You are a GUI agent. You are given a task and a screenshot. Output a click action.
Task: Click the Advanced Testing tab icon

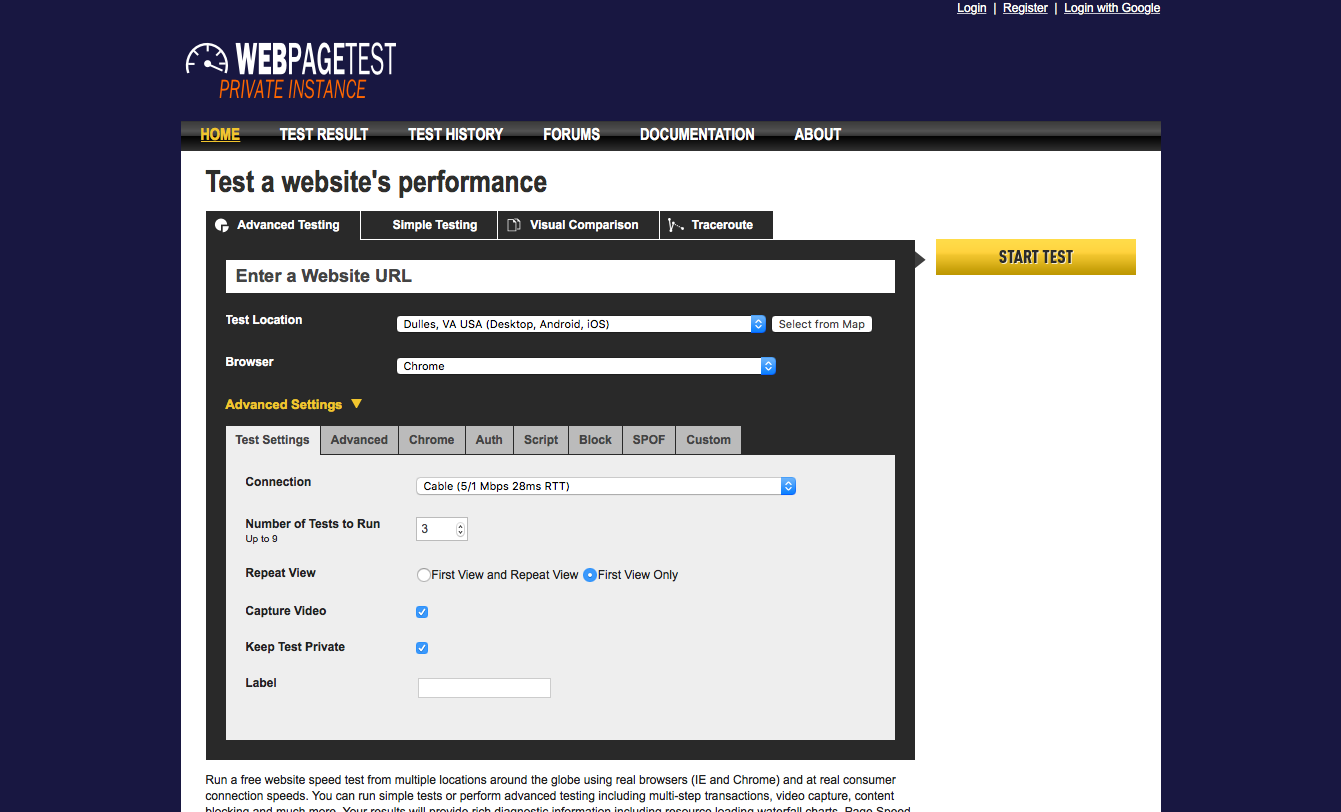click(222, 225)
